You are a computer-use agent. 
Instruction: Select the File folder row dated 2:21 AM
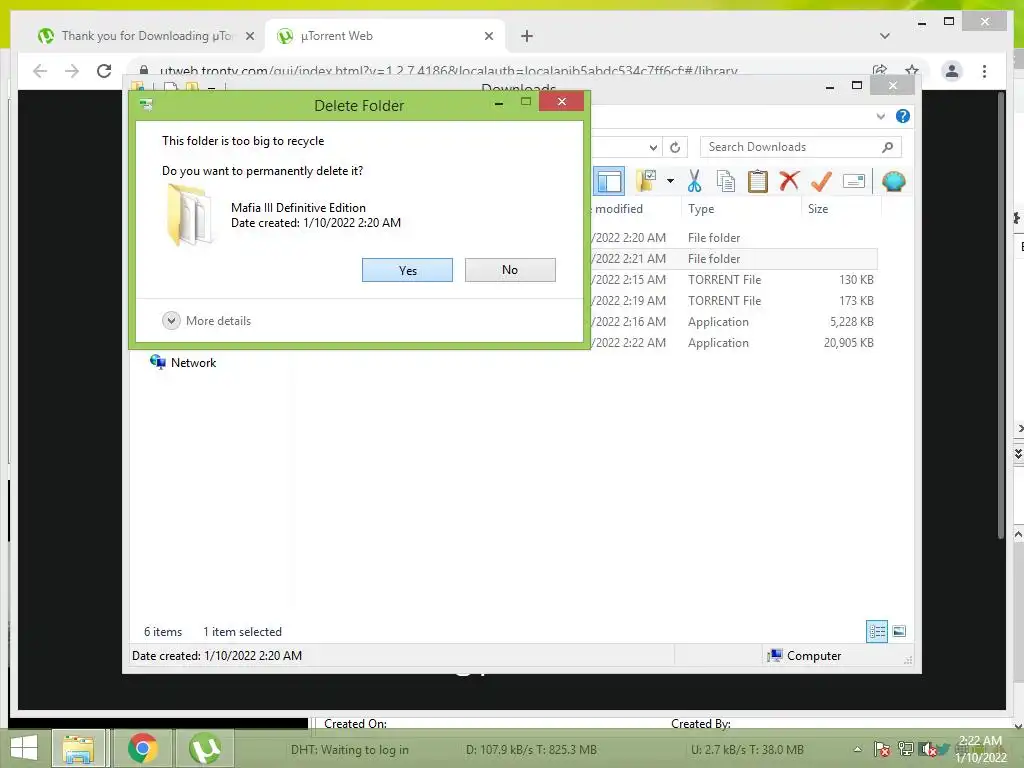pyautogui.click(x=734, y=259)
